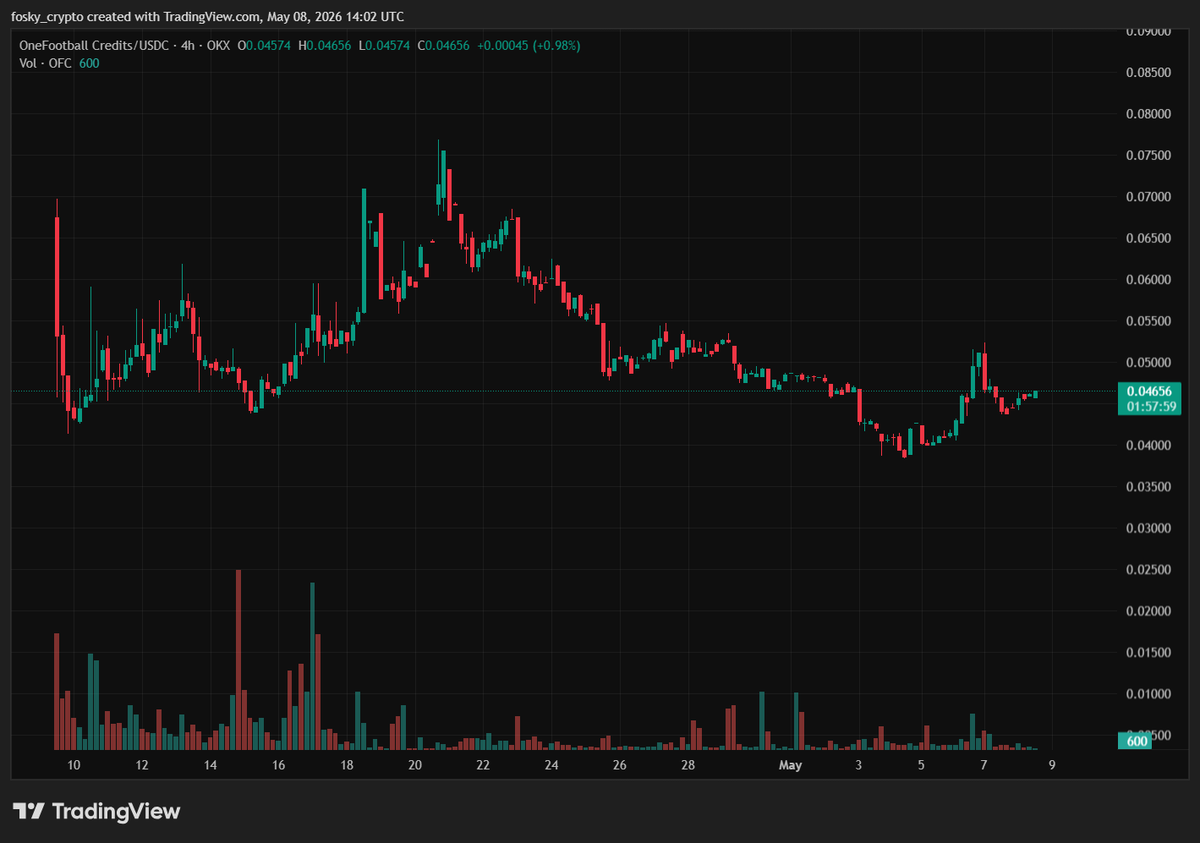Click the 0.05500 price axis label
The width and height of the screenshot is (1200, 843).
(x=1149, y=322)
